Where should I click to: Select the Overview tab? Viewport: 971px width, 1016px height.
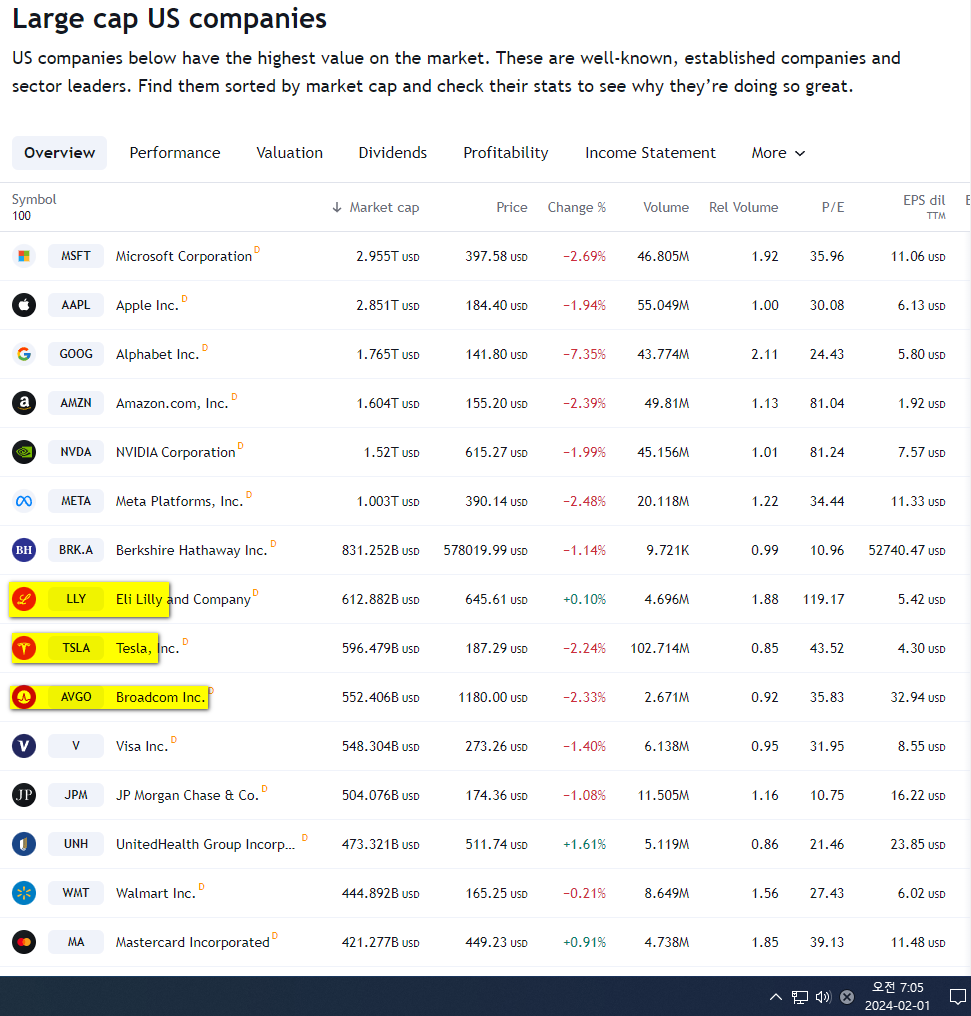[x=60, y=153]
